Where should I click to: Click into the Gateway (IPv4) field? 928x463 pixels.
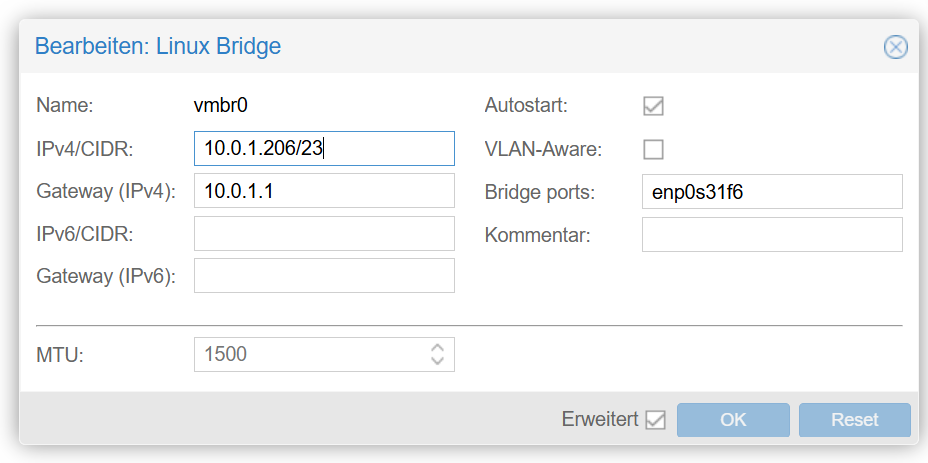(x=324, y=191)
